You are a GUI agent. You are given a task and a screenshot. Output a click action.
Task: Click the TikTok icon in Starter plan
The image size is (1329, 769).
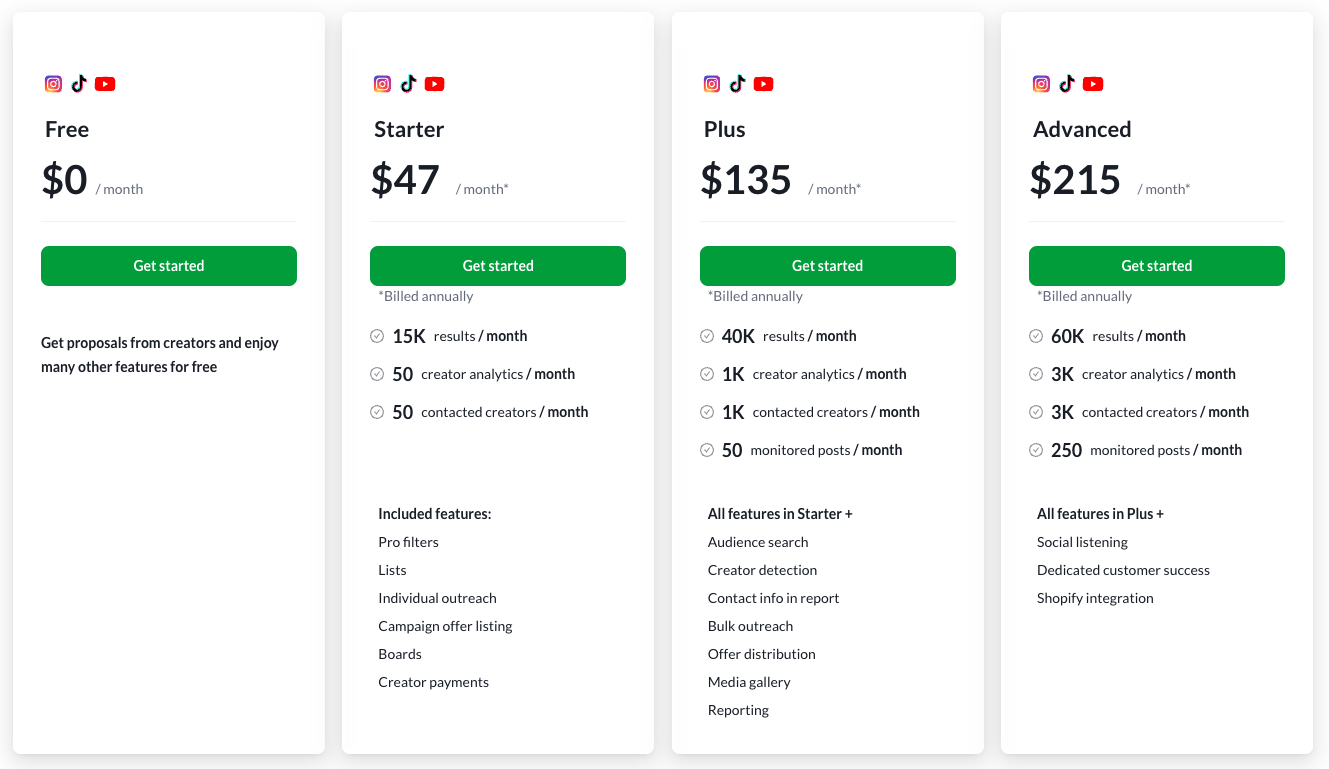pos(408,84)
